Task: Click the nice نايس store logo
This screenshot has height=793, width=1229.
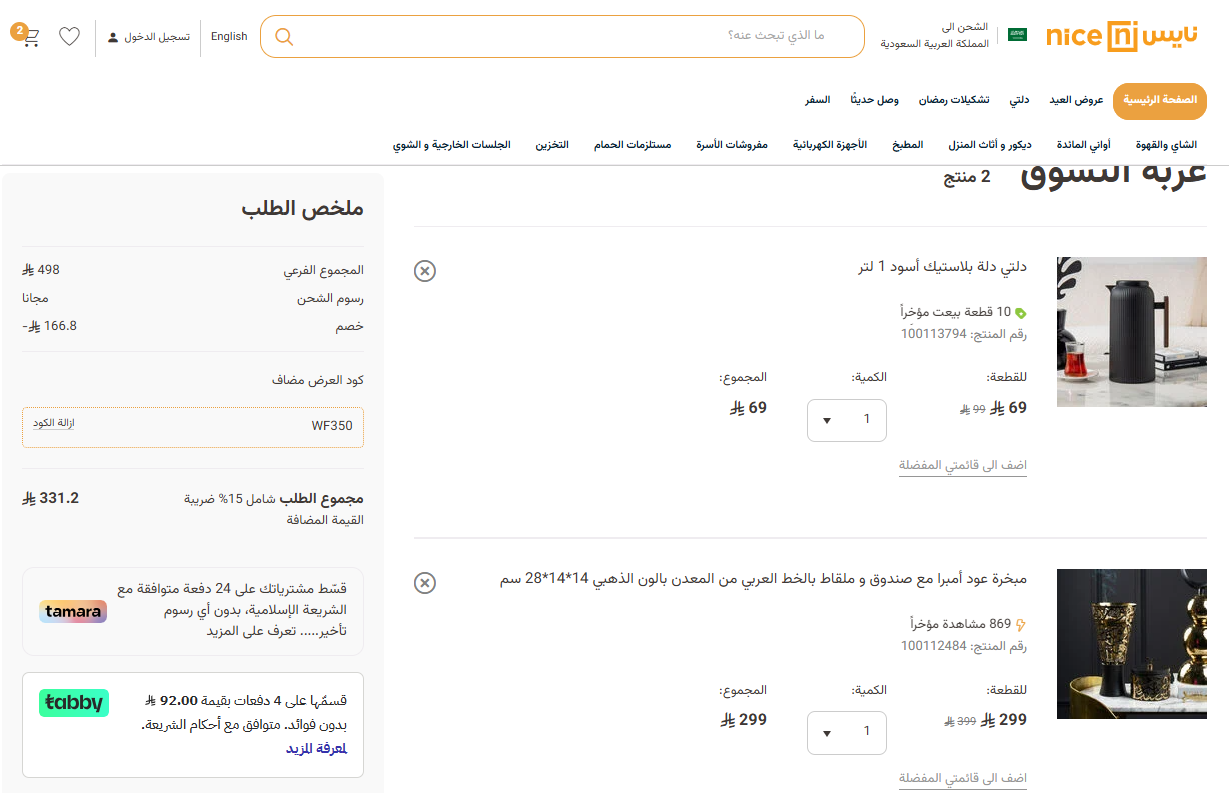Action: [x=1124, y=36]
